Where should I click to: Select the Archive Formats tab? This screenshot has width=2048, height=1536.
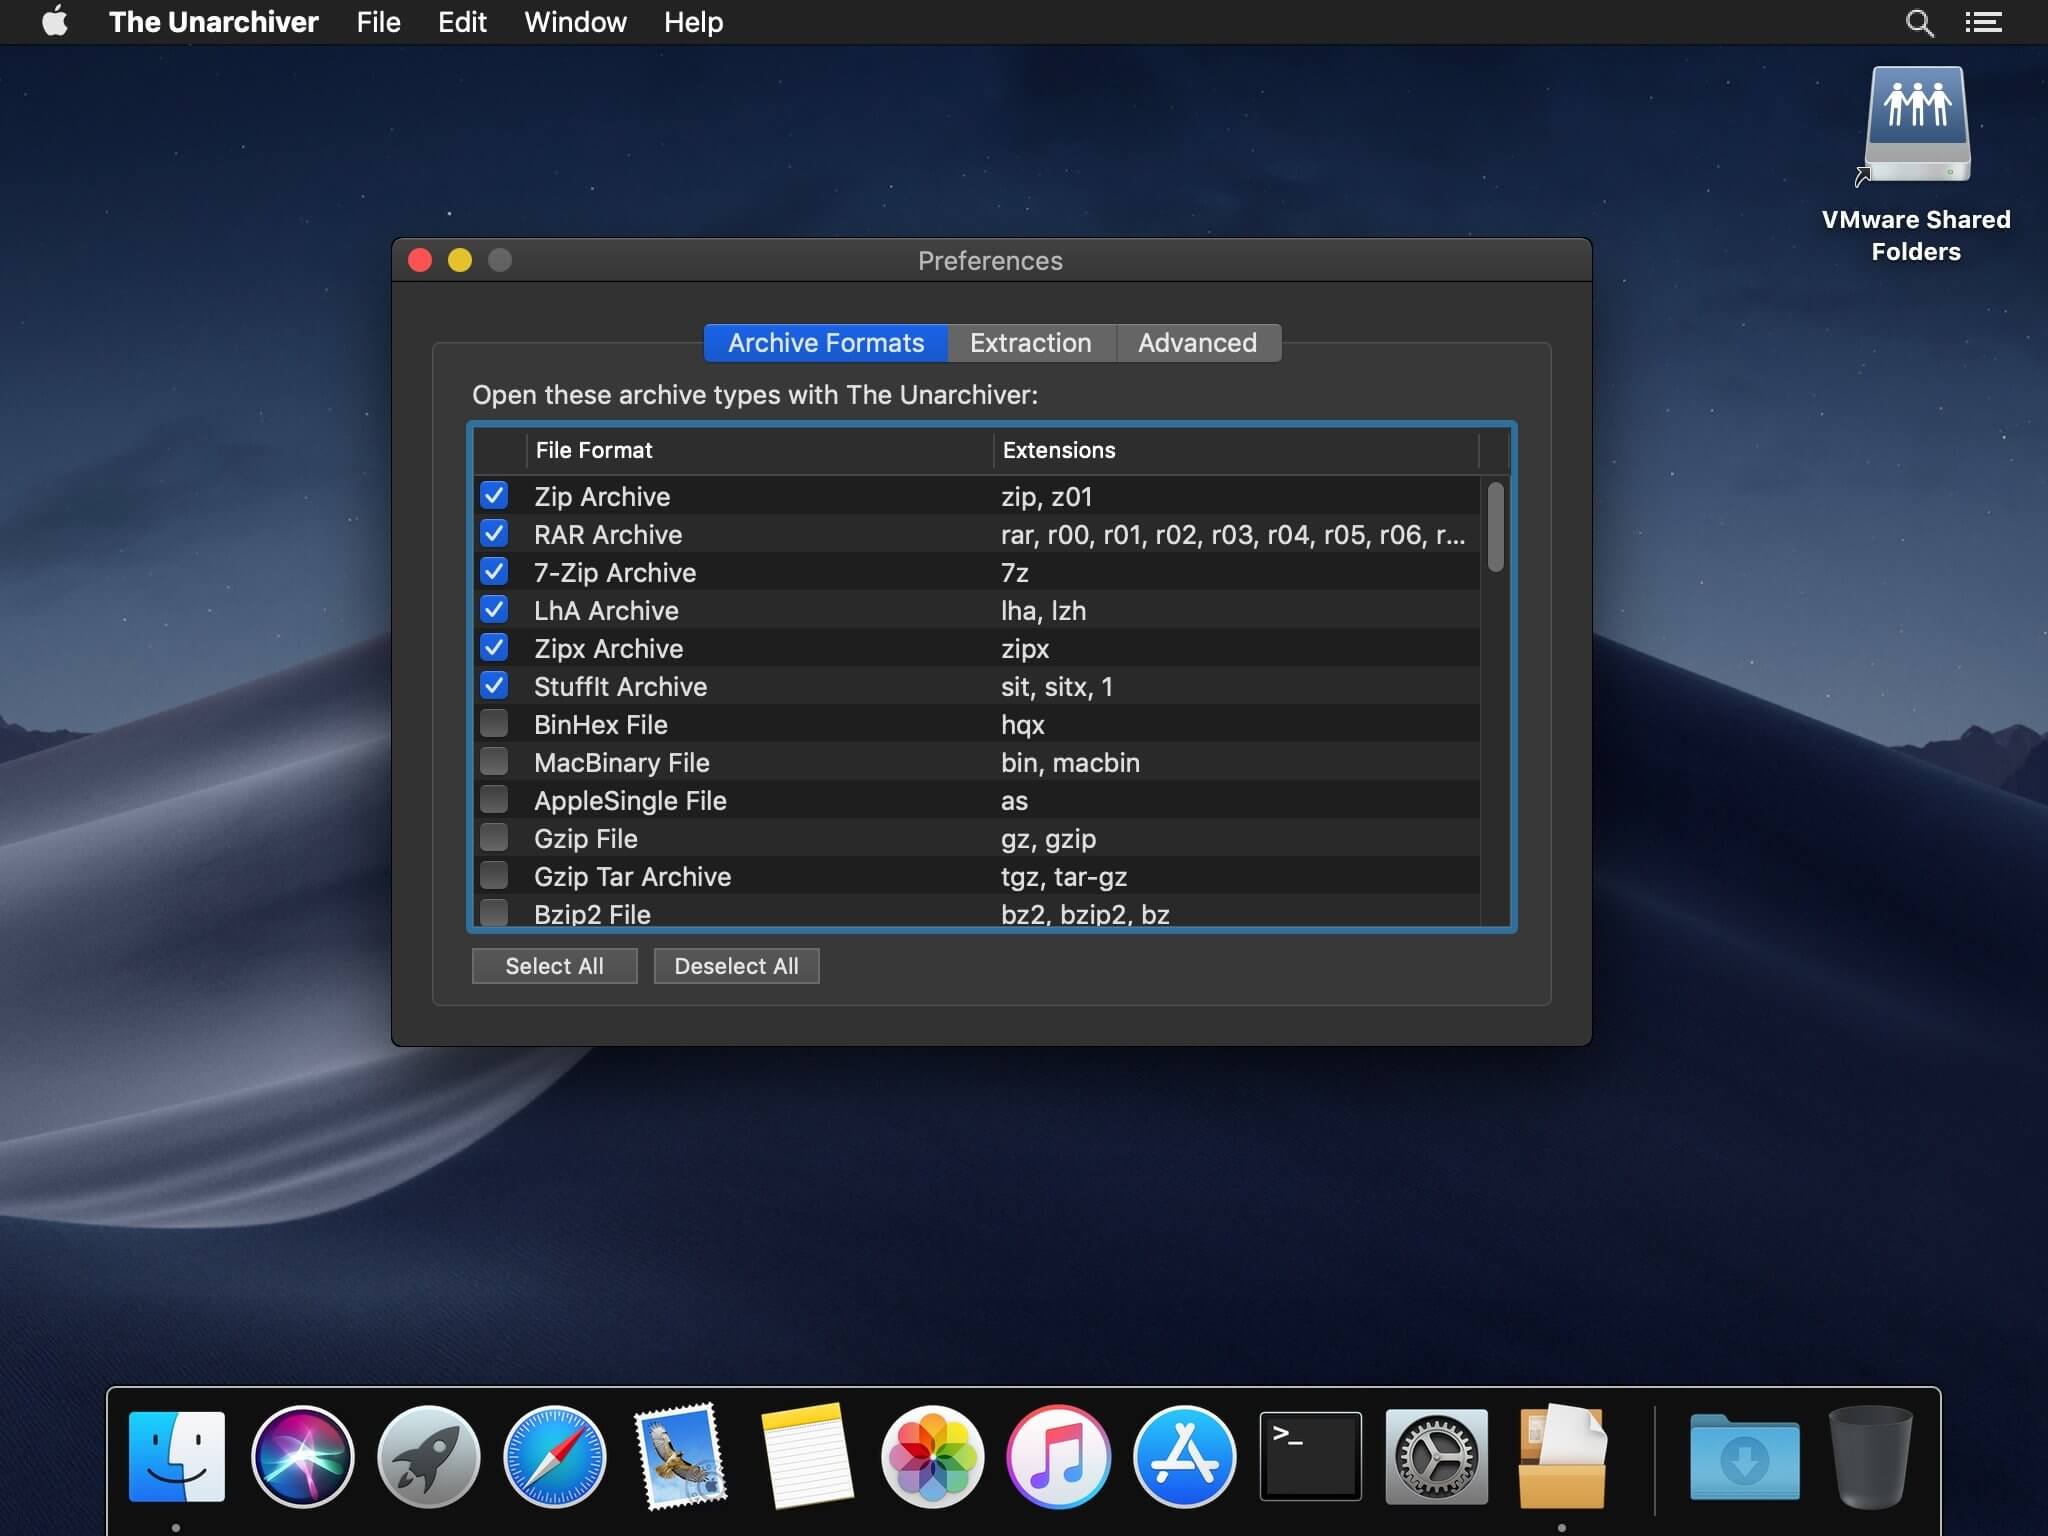coord(826,343)
